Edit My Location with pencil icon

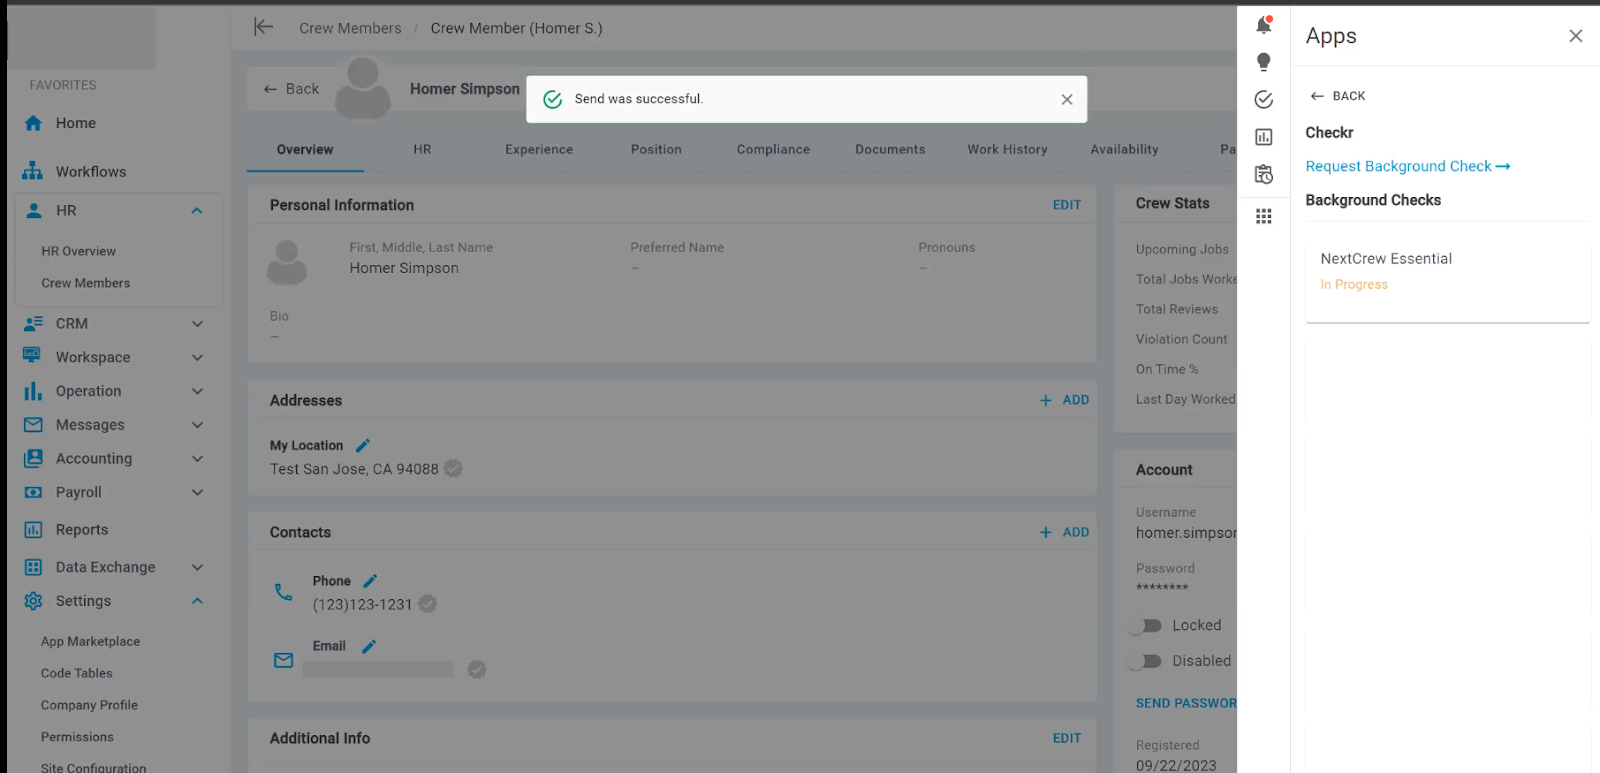point(363,445)
